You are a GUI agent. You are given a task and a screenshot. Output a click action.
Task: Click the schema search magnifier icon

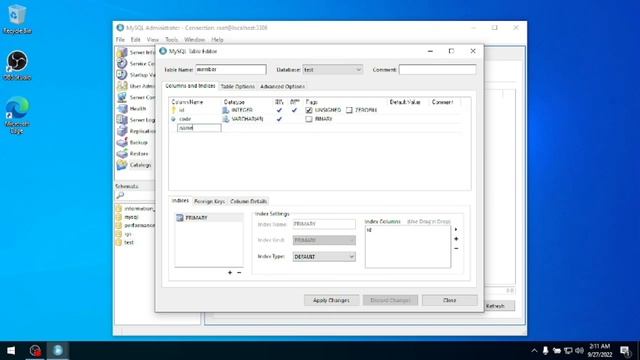coord(120,196)
